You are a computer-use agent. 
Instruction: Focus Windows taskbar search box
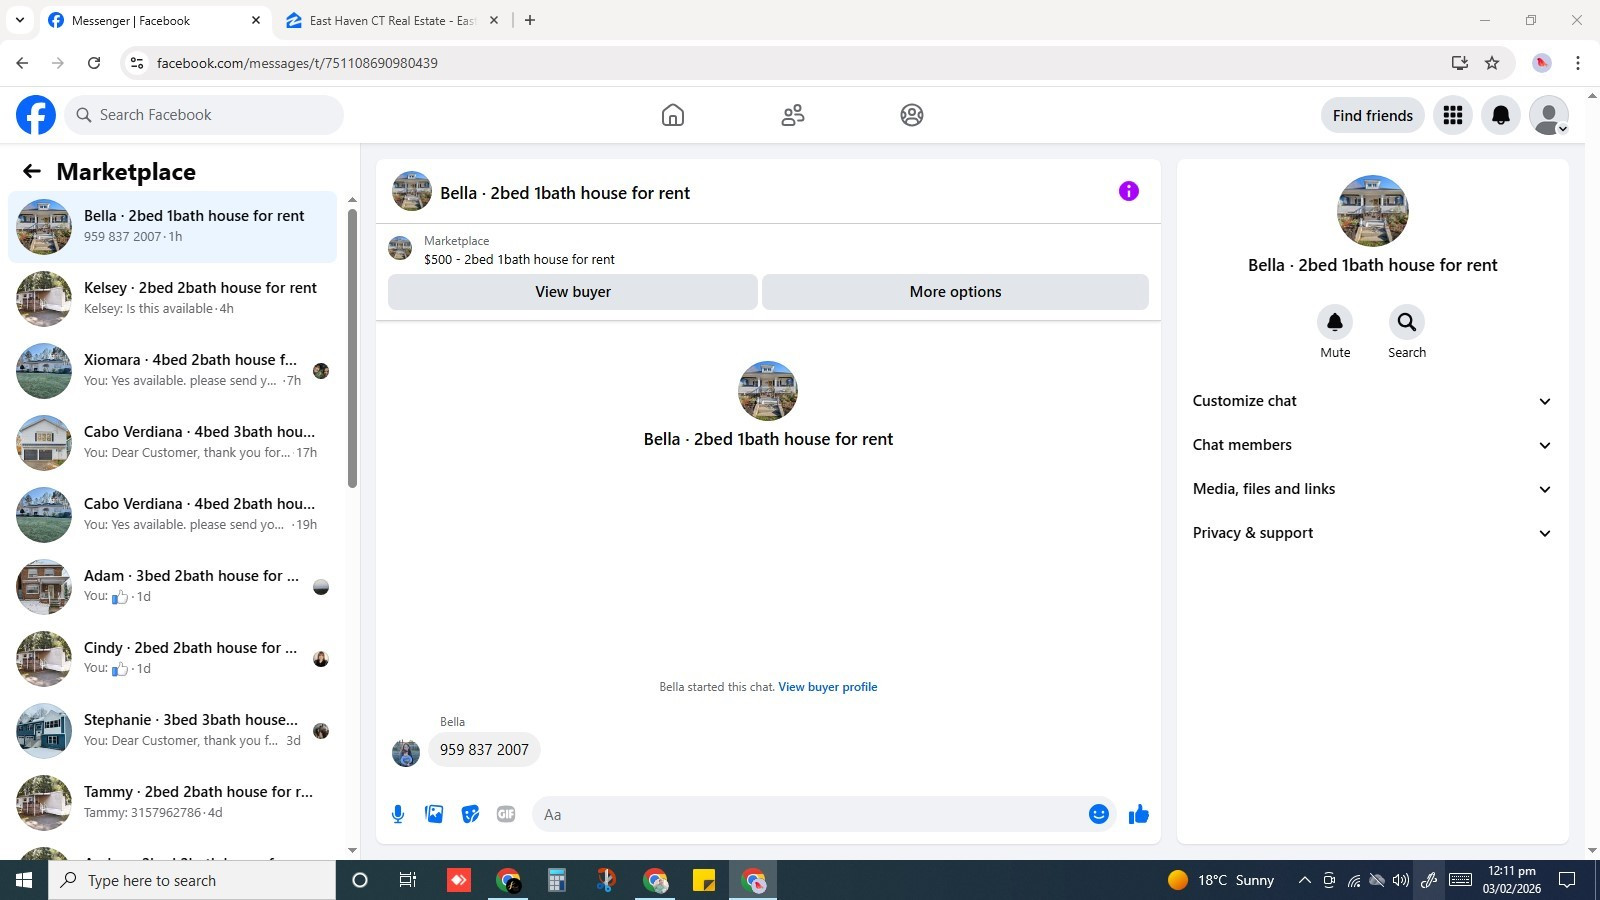[x=192, y=880]
